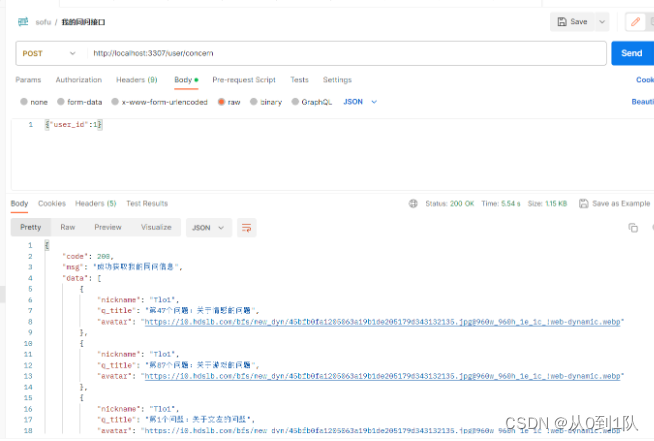Click the Time: 5.54 s text
This screenshot has height=441, width=654.
501,204
